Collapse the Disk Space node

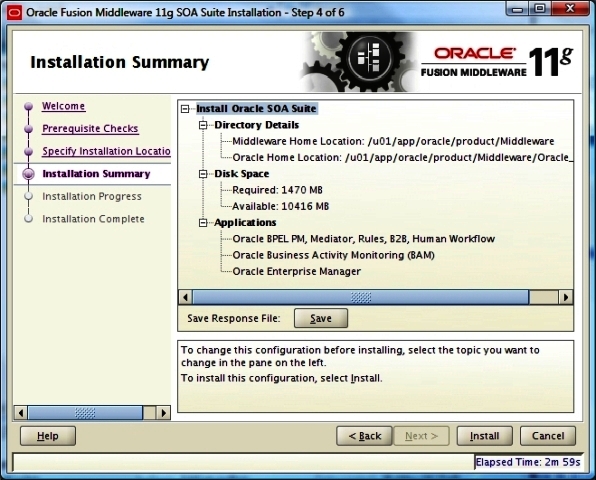click(x=203, y=174)
